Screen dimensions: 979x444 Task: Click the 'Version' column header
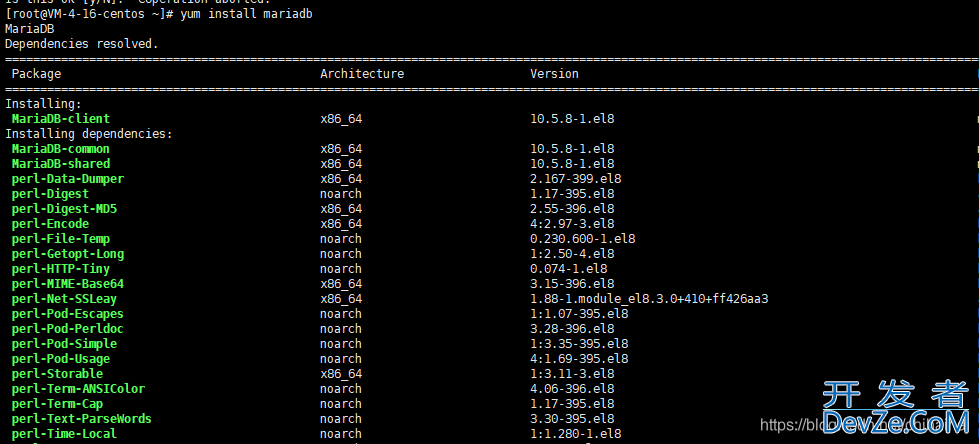(x=554, y=74)
